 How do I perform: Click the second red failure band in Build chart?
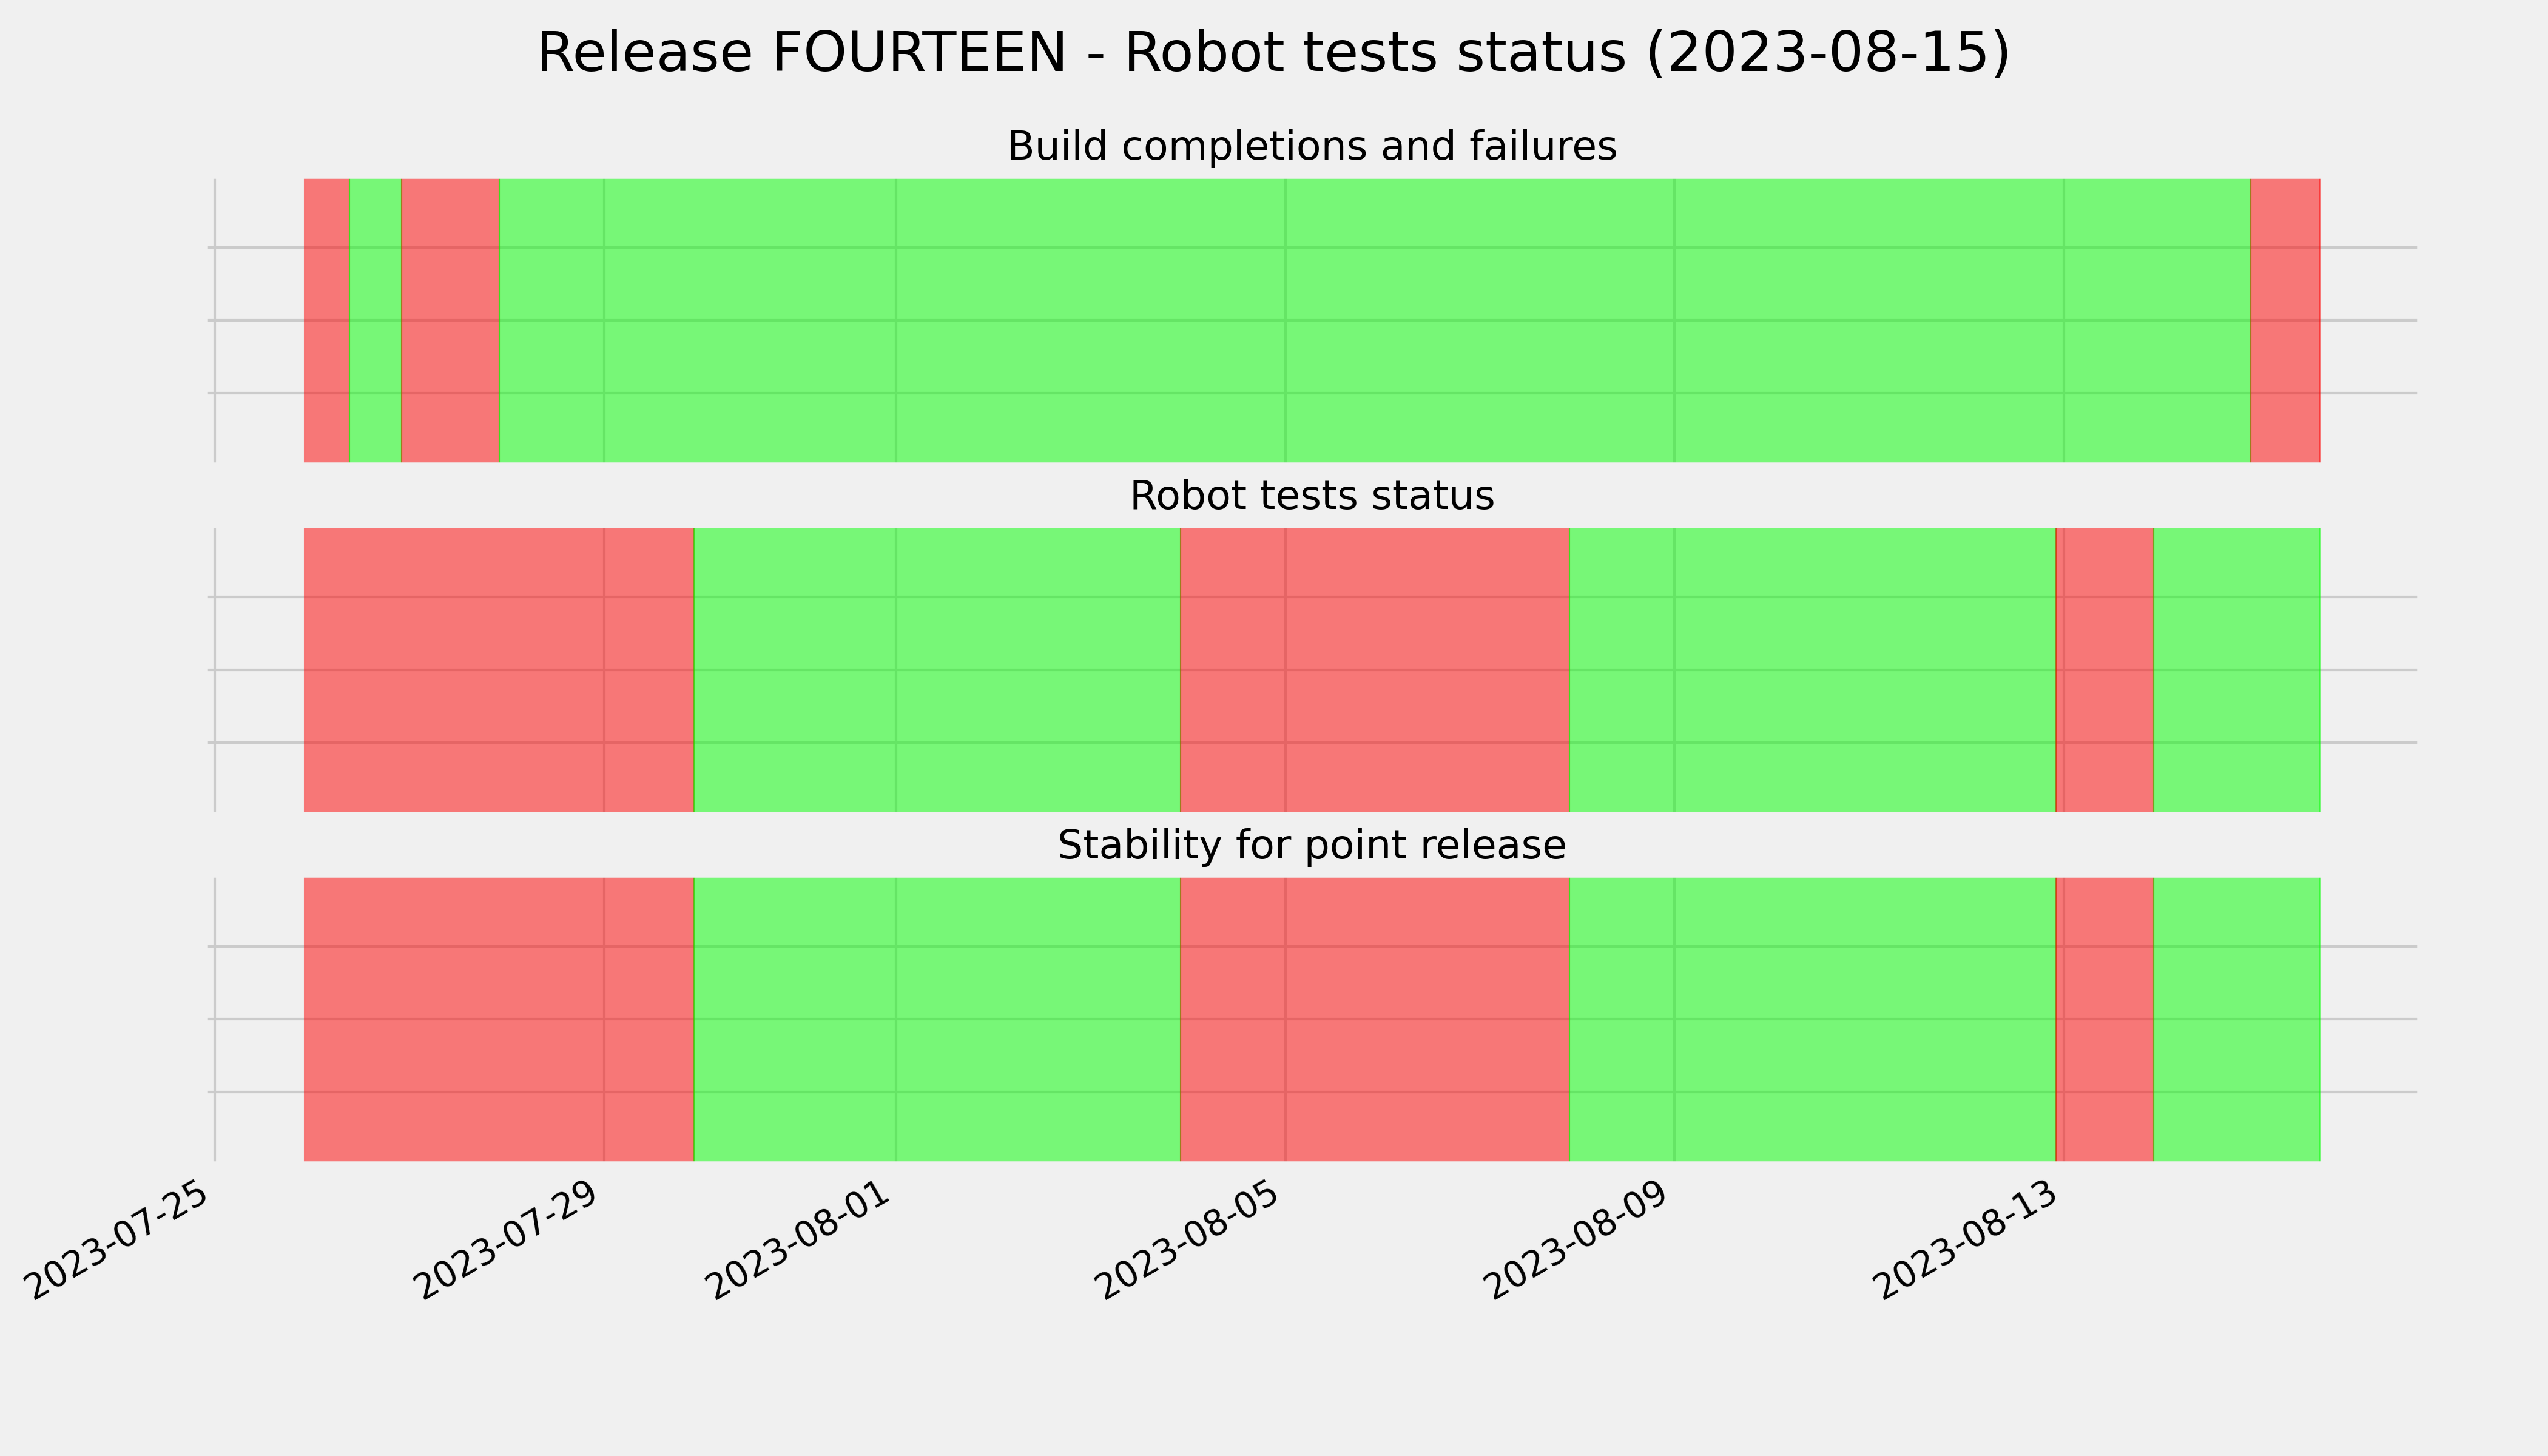(450, 320)
